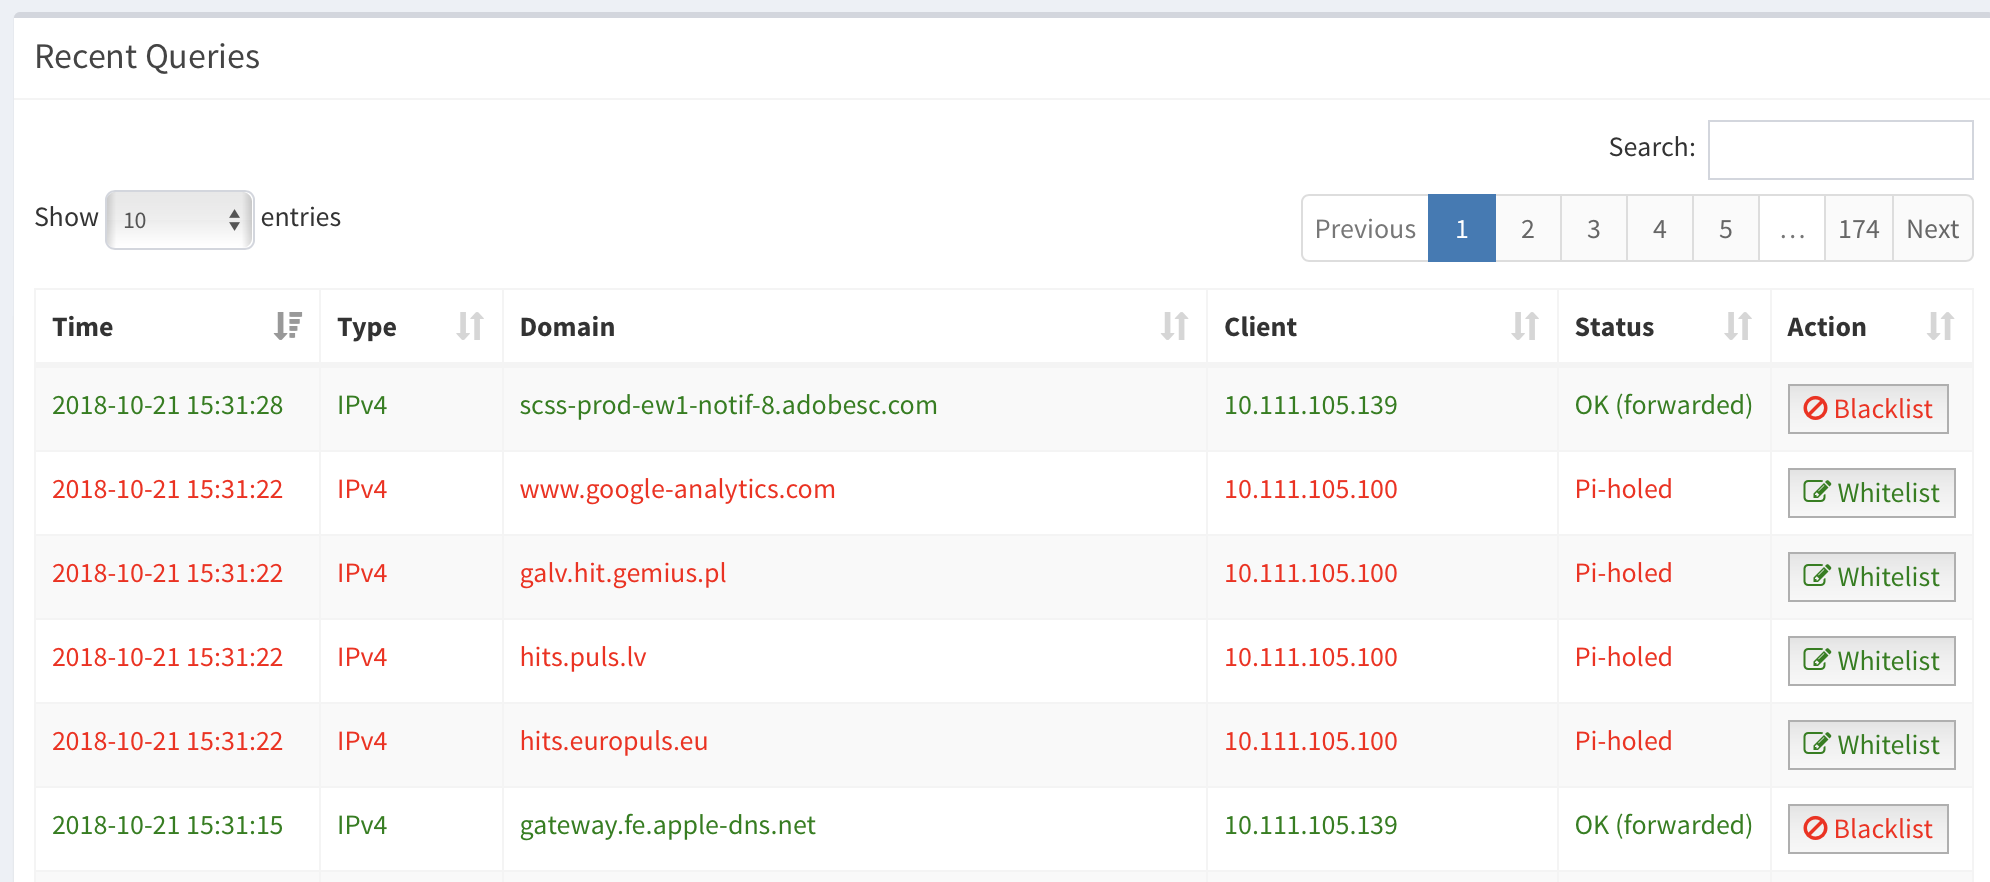Screen dimensions: 1990x882
Task: Go to the Next page
Action: coord(1932,229)
